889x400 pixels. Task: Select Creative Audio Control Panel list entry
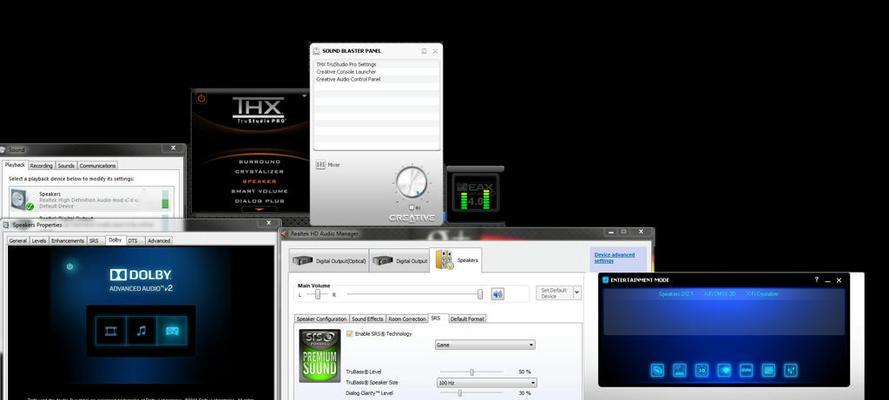tap(377, 79)
